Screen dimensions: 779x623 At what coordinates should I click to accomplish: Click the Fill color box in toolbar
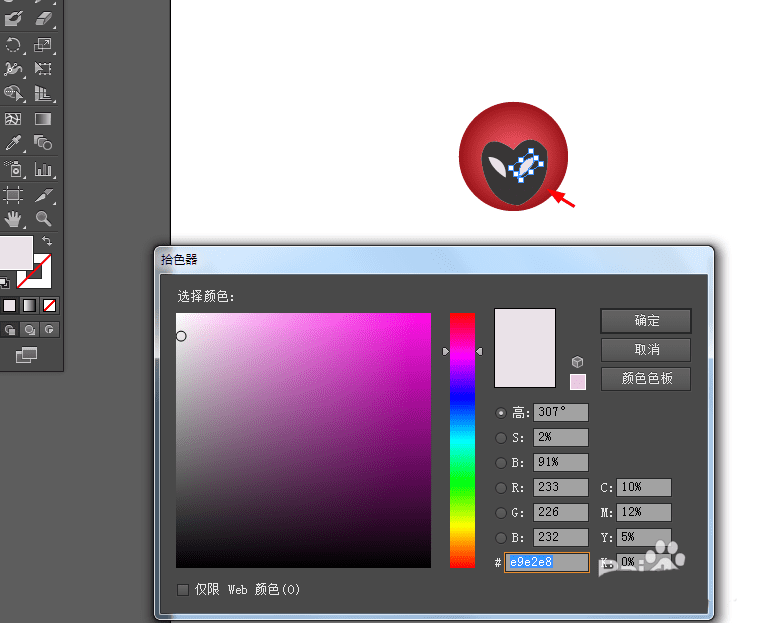coord(16,253)
